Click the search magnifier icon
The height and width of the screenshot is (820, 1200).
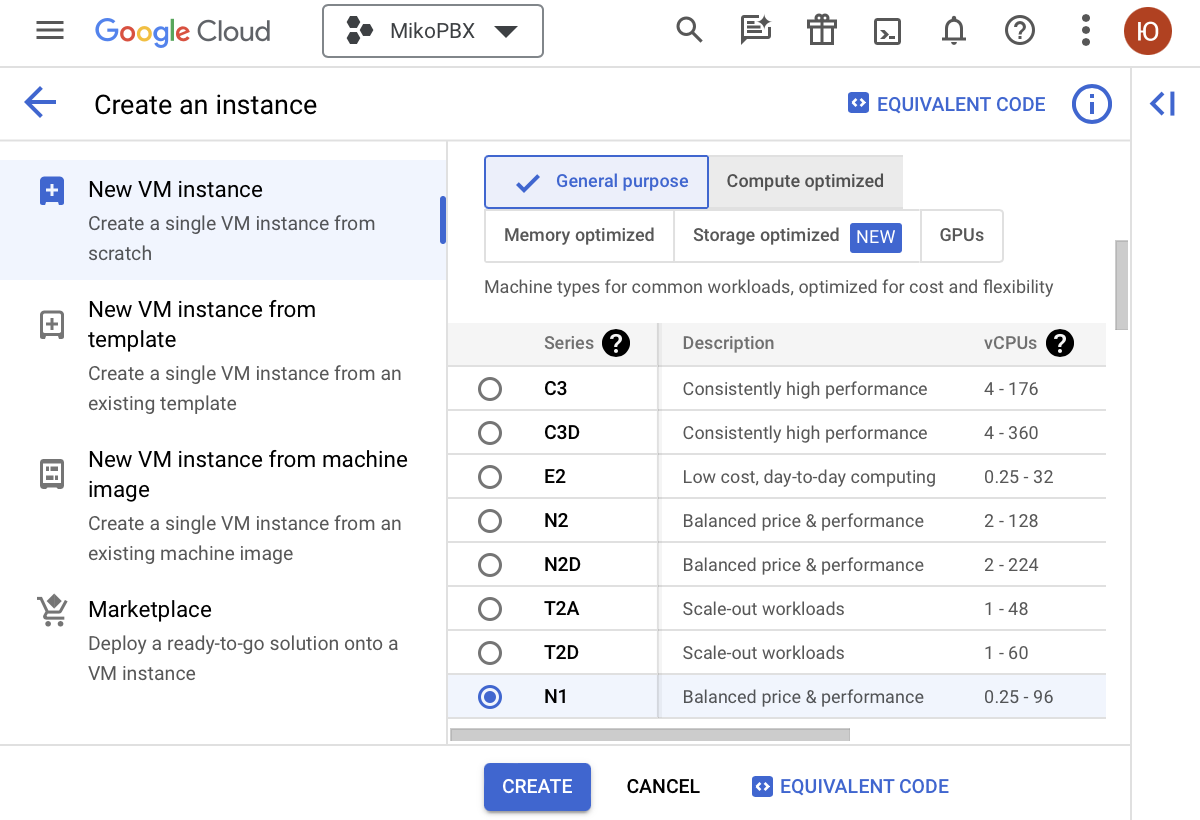689,31
